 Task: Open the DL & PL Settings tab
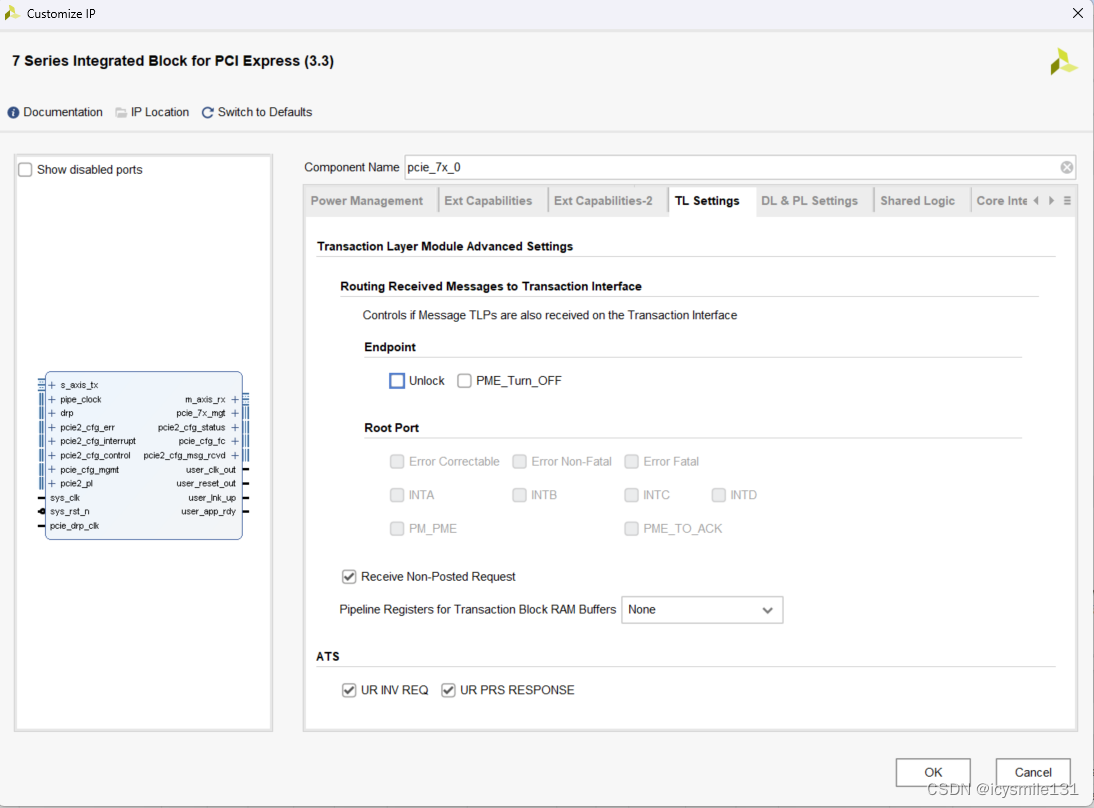[809, 201]
